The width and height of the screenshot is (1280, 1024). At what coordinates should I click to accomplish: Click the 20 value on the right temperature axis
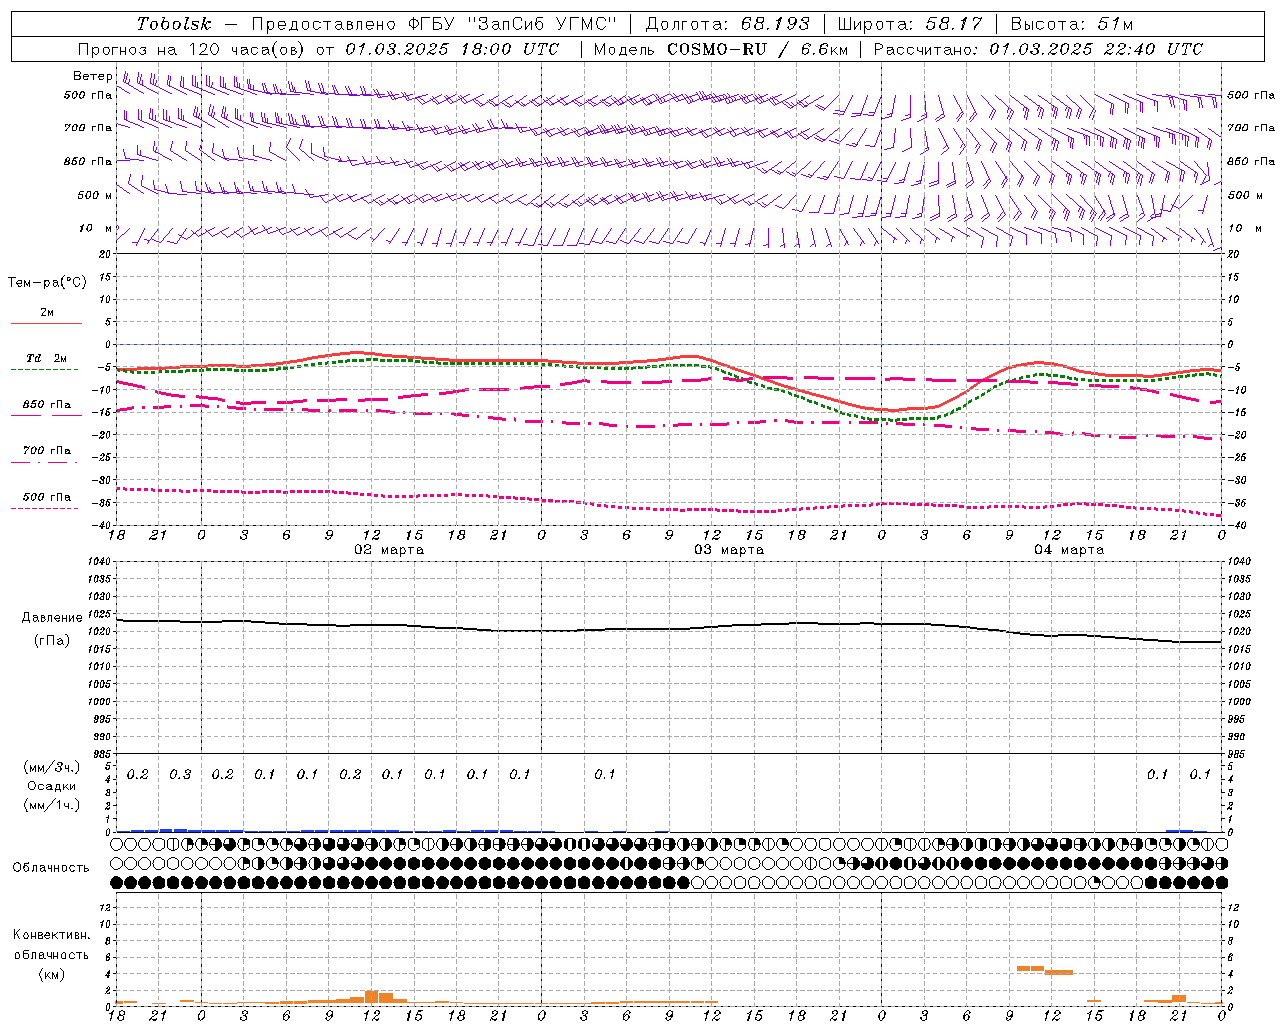1233,254
